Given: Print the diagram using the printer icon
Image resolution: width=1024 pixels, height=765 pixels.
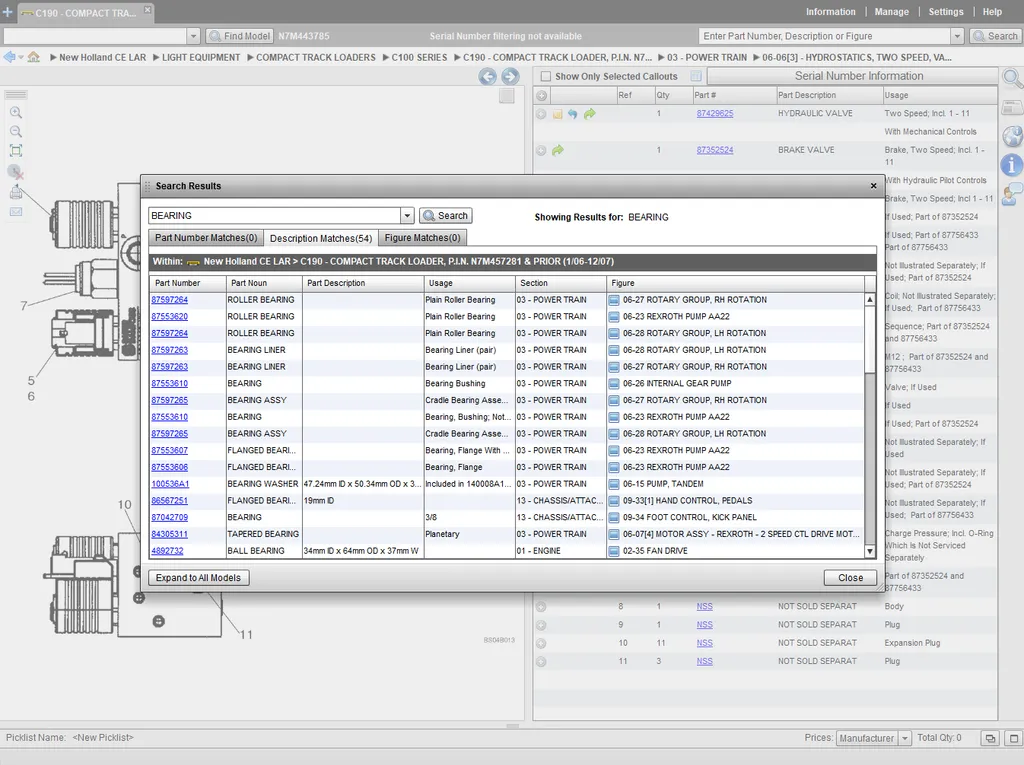Looking at the screenshot, I should [x=16, y=193].
